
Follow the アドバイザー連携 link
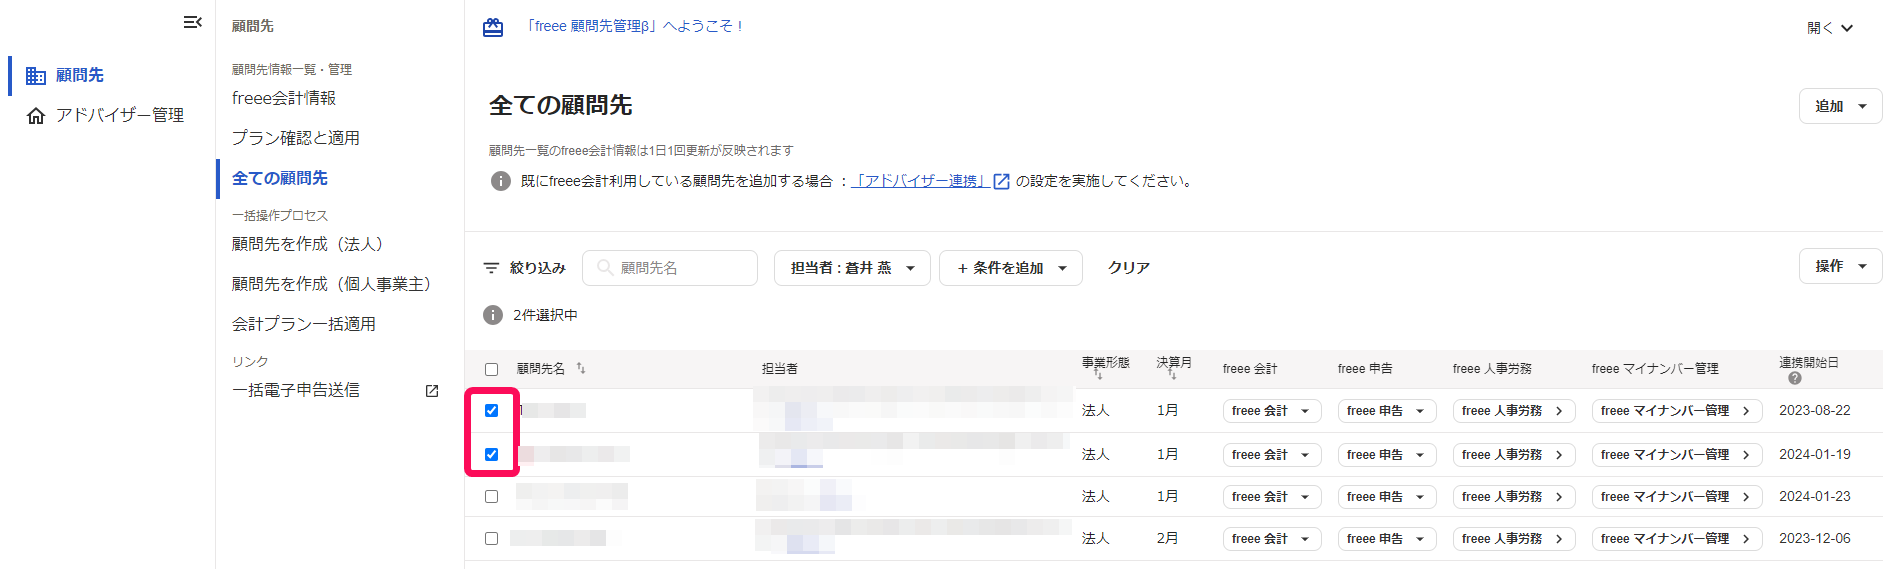[919, 181]
